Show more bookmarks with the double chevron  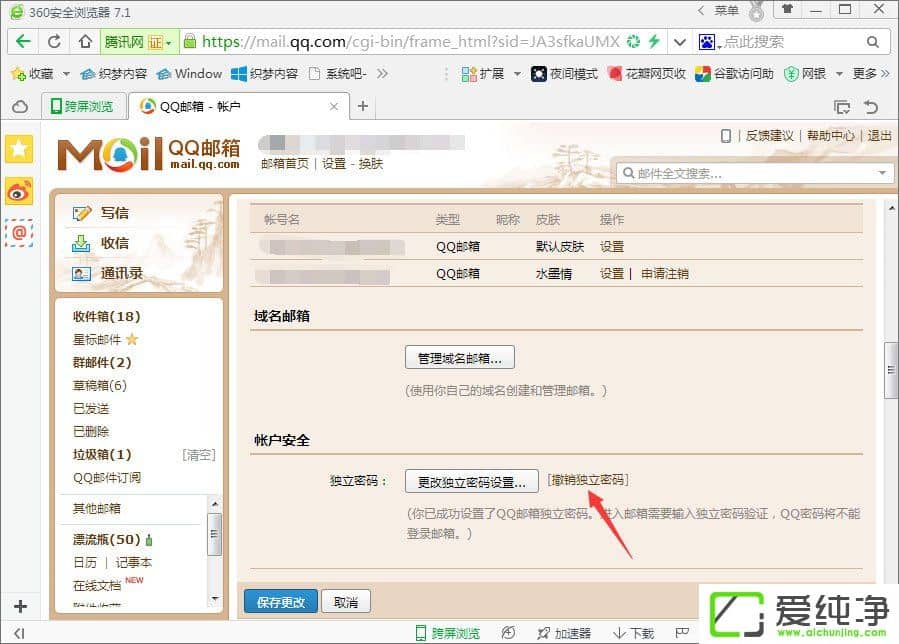coord(382,73)
